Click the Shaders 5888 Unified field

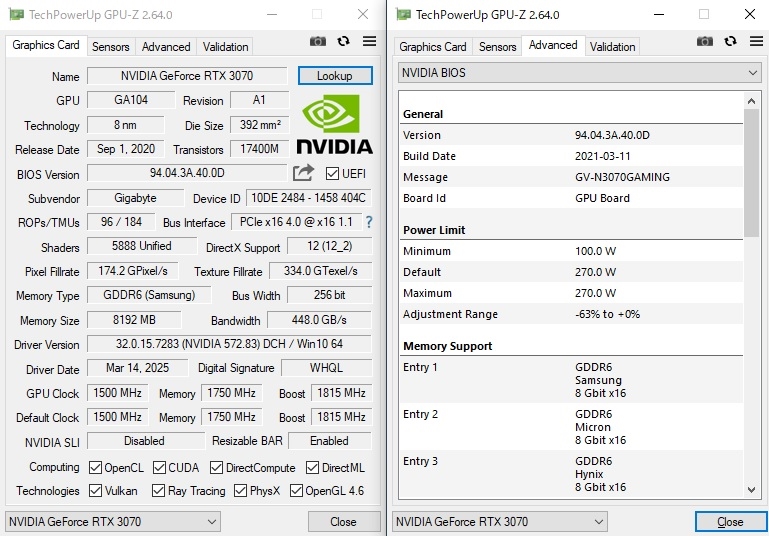point(142,246)
